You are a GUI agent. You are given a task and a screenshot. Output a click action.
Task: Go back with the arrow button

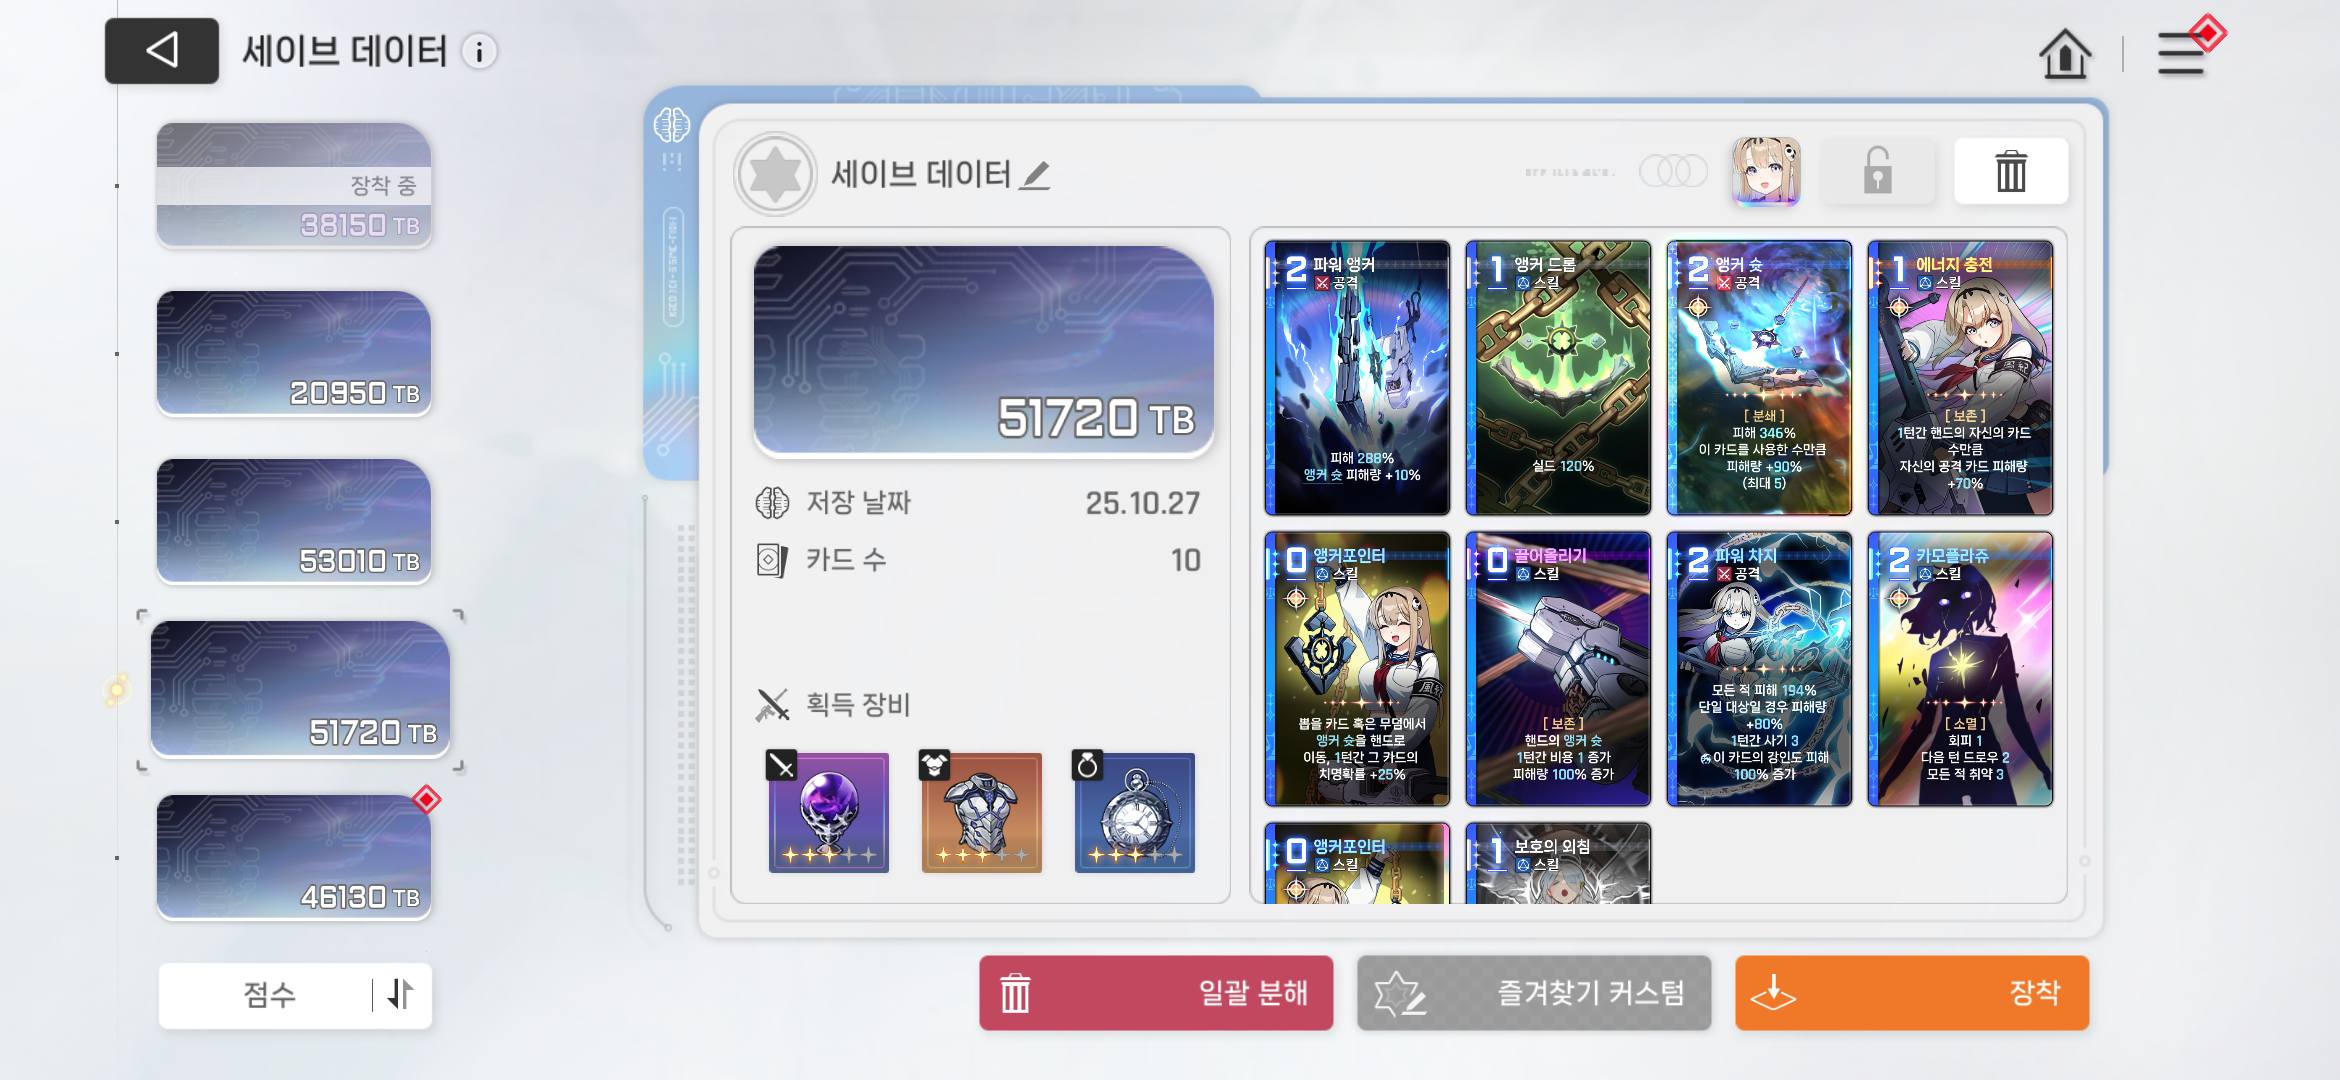(x=162, y=50)
